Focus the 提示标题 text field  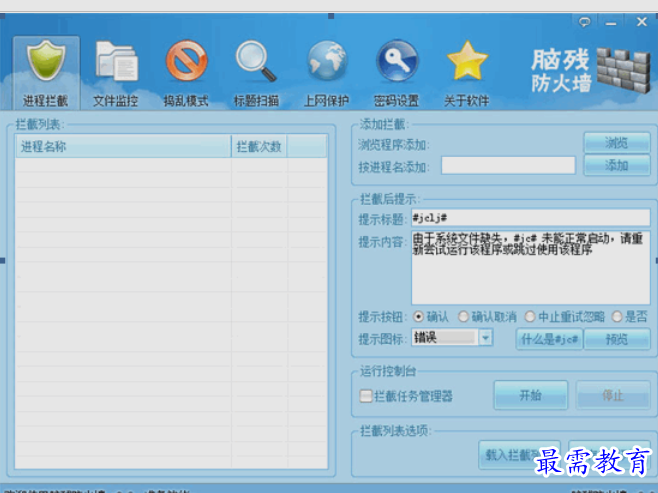(531, 218)
